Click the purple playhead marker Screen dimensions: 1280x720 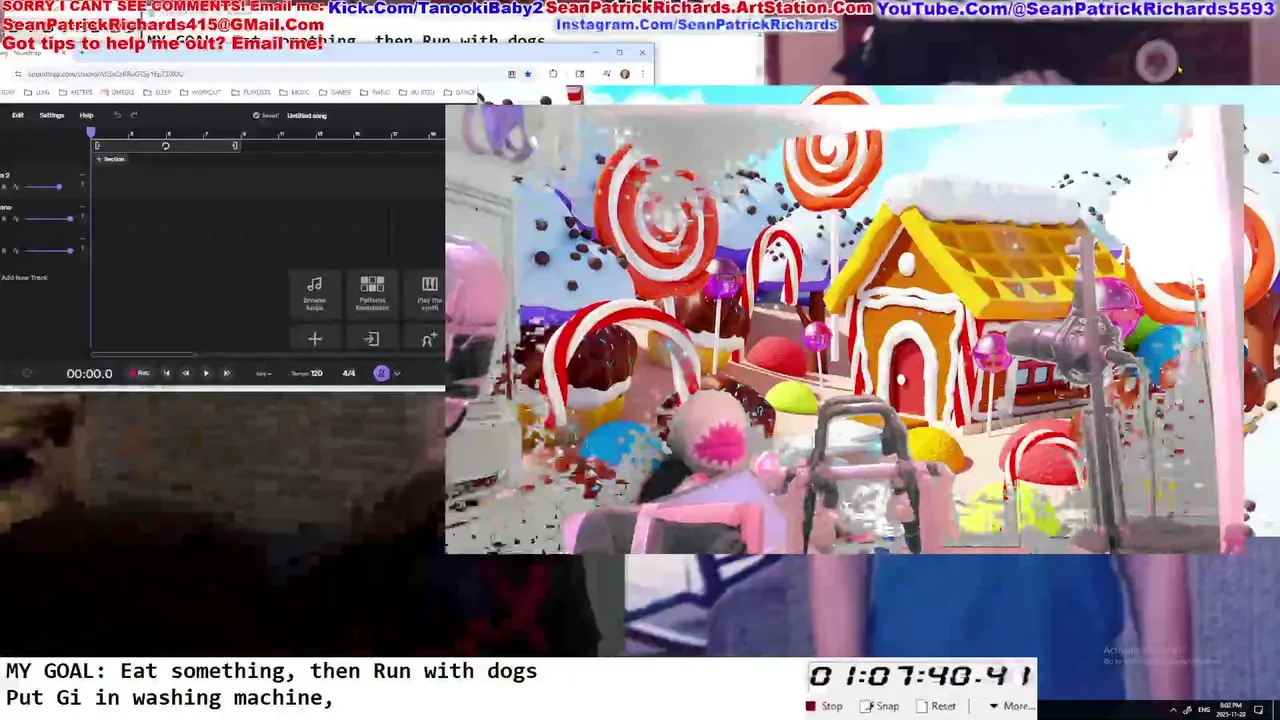[90, 132]
